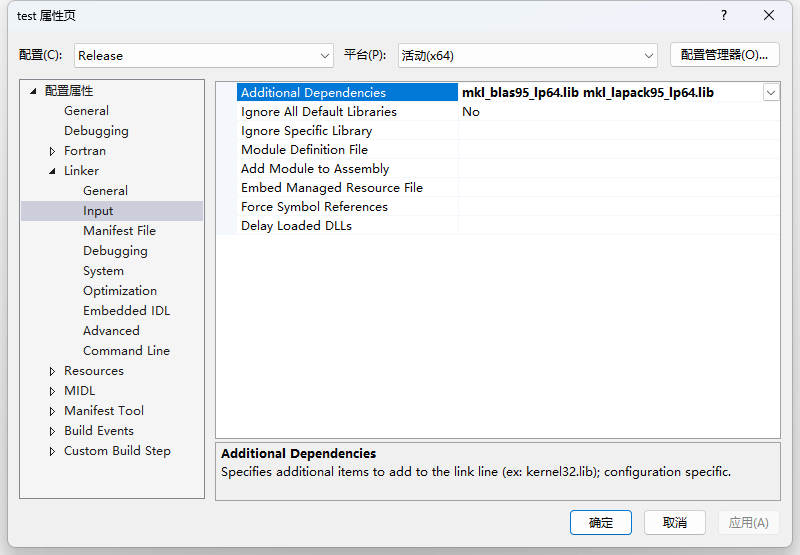Click the Delay Loaded DLLs value field

tap(618, 225)
